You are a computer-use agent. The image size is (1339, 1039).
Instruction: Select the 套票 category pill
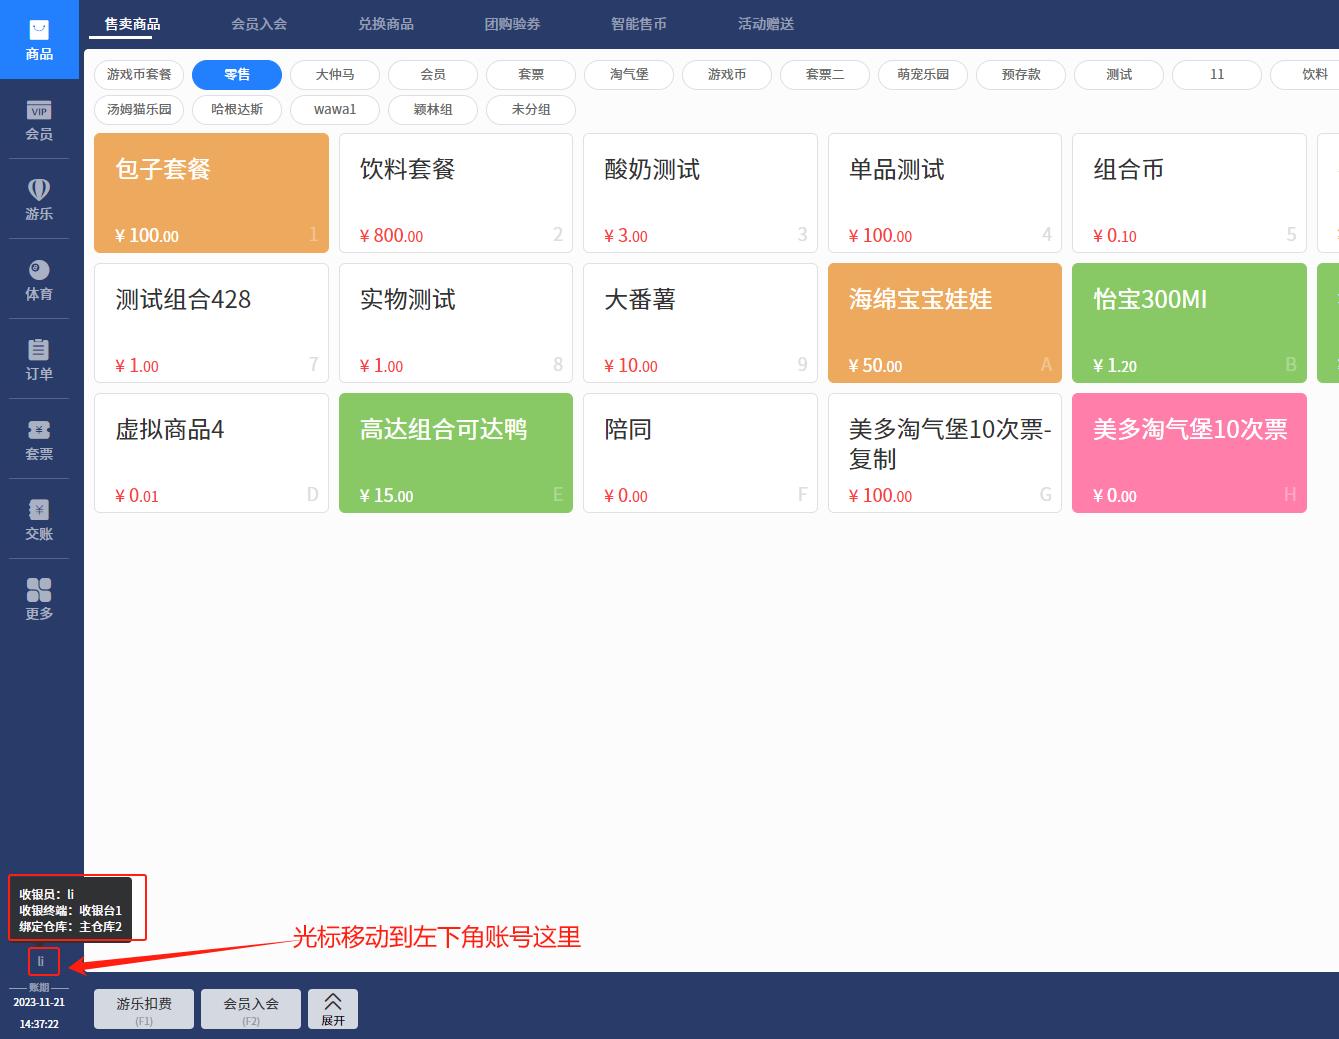[531, 75]
